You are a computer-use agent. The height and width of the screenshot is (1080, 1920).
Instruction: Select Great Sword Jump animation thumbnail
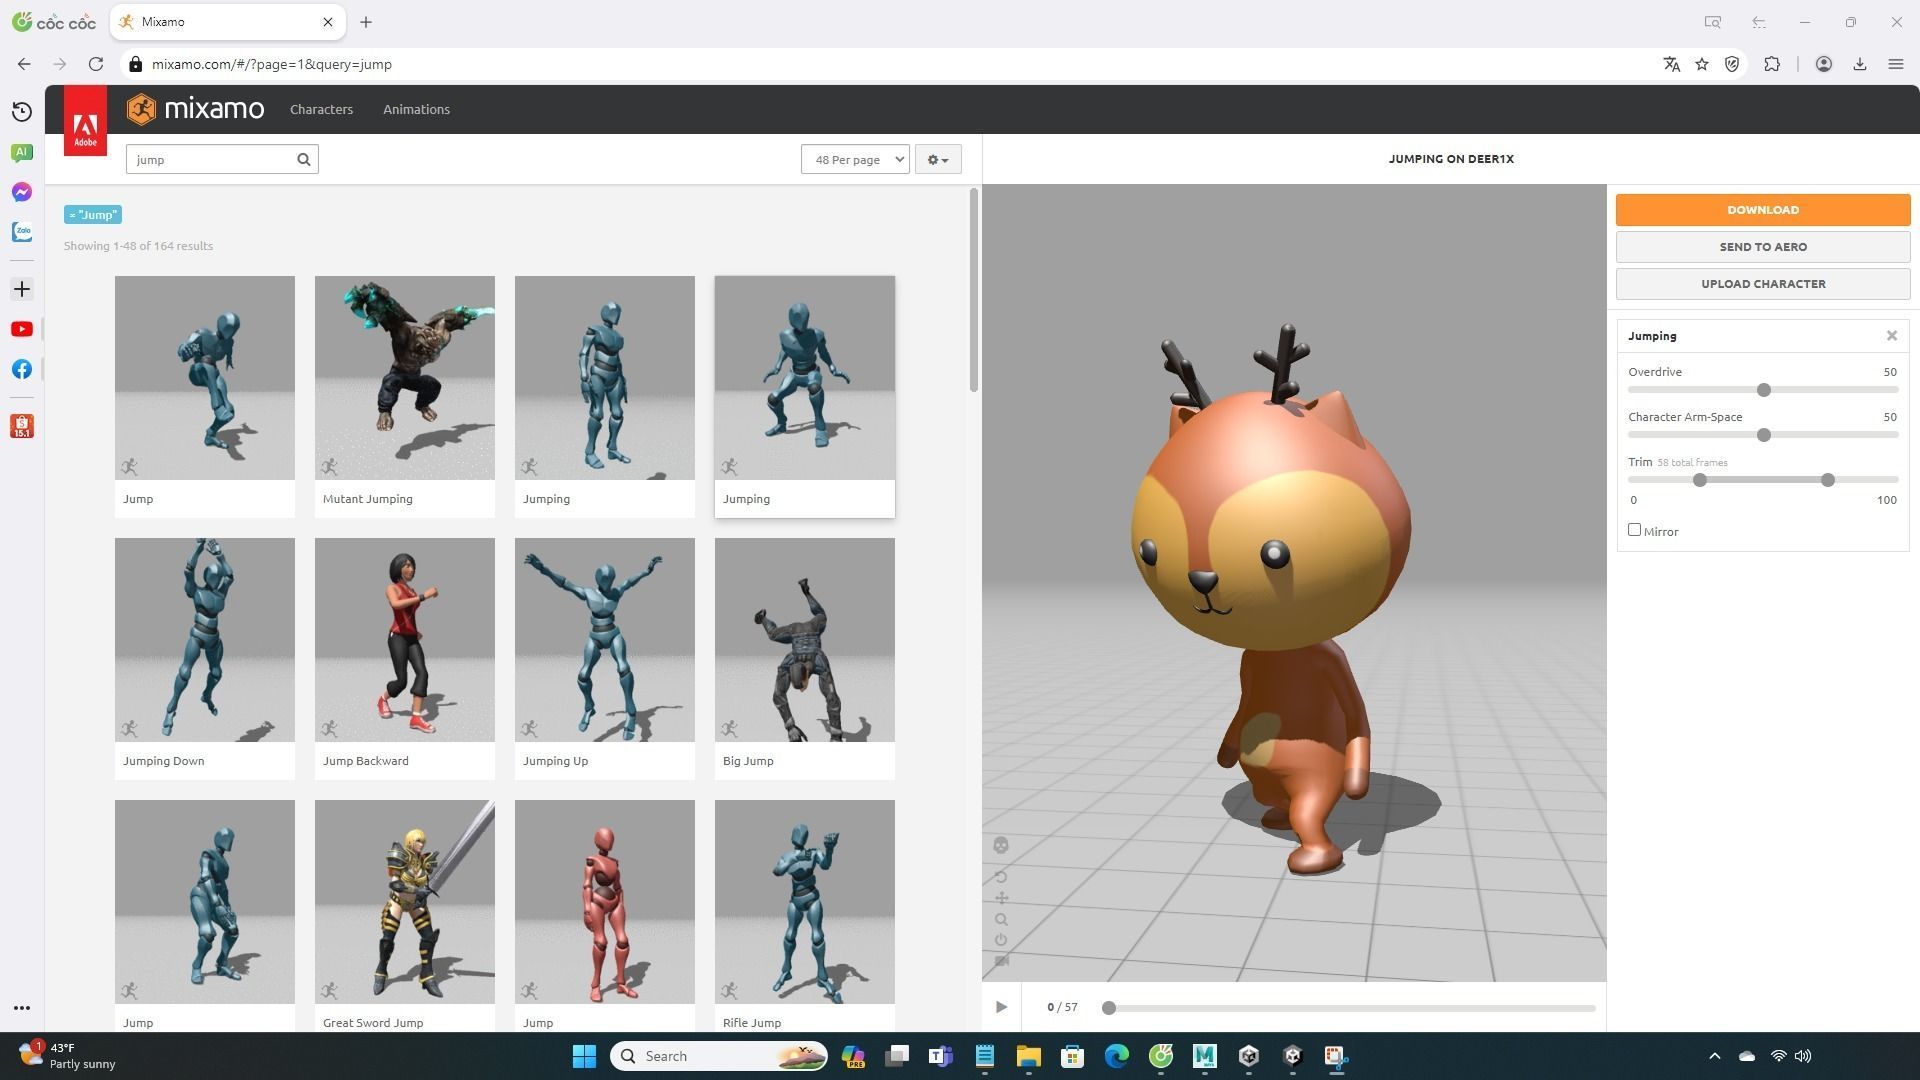tap(404, 902)
